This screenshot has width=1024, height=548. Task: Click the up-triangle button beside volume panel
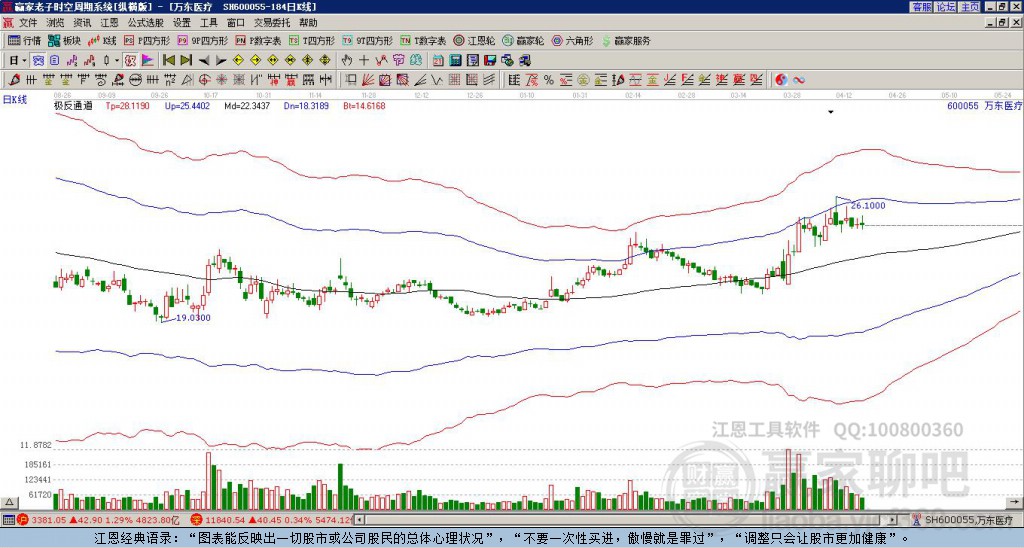(9, 502)
